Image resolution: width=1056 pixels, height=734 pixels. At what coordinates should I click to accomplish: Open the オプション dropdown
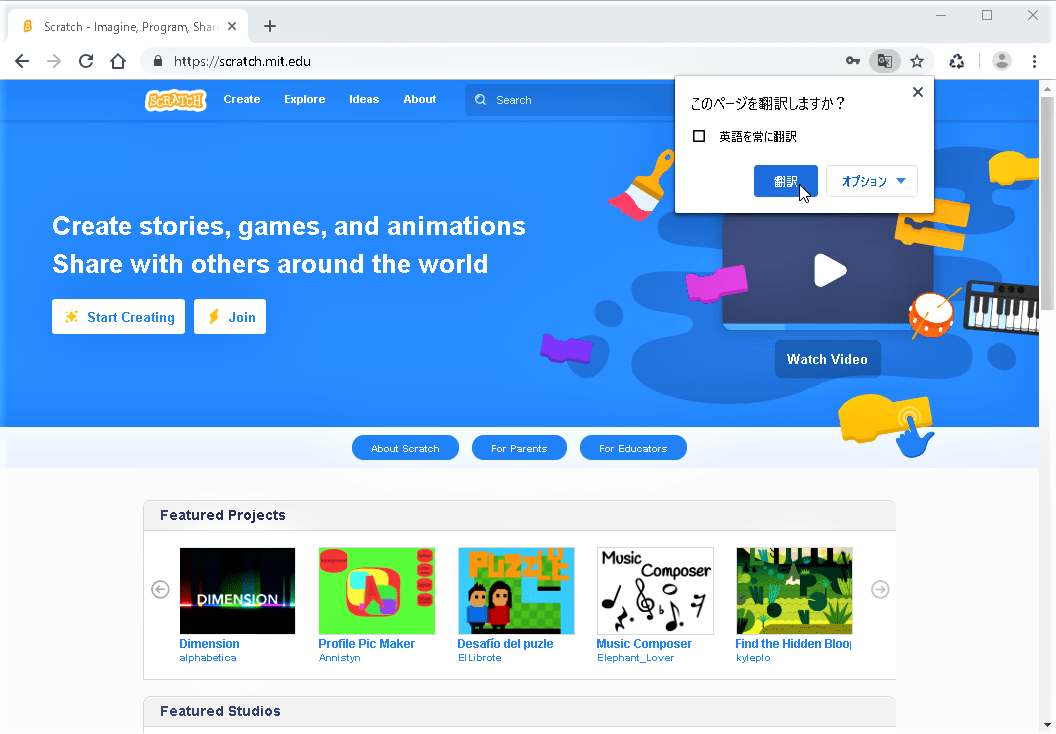pos(872,181)
